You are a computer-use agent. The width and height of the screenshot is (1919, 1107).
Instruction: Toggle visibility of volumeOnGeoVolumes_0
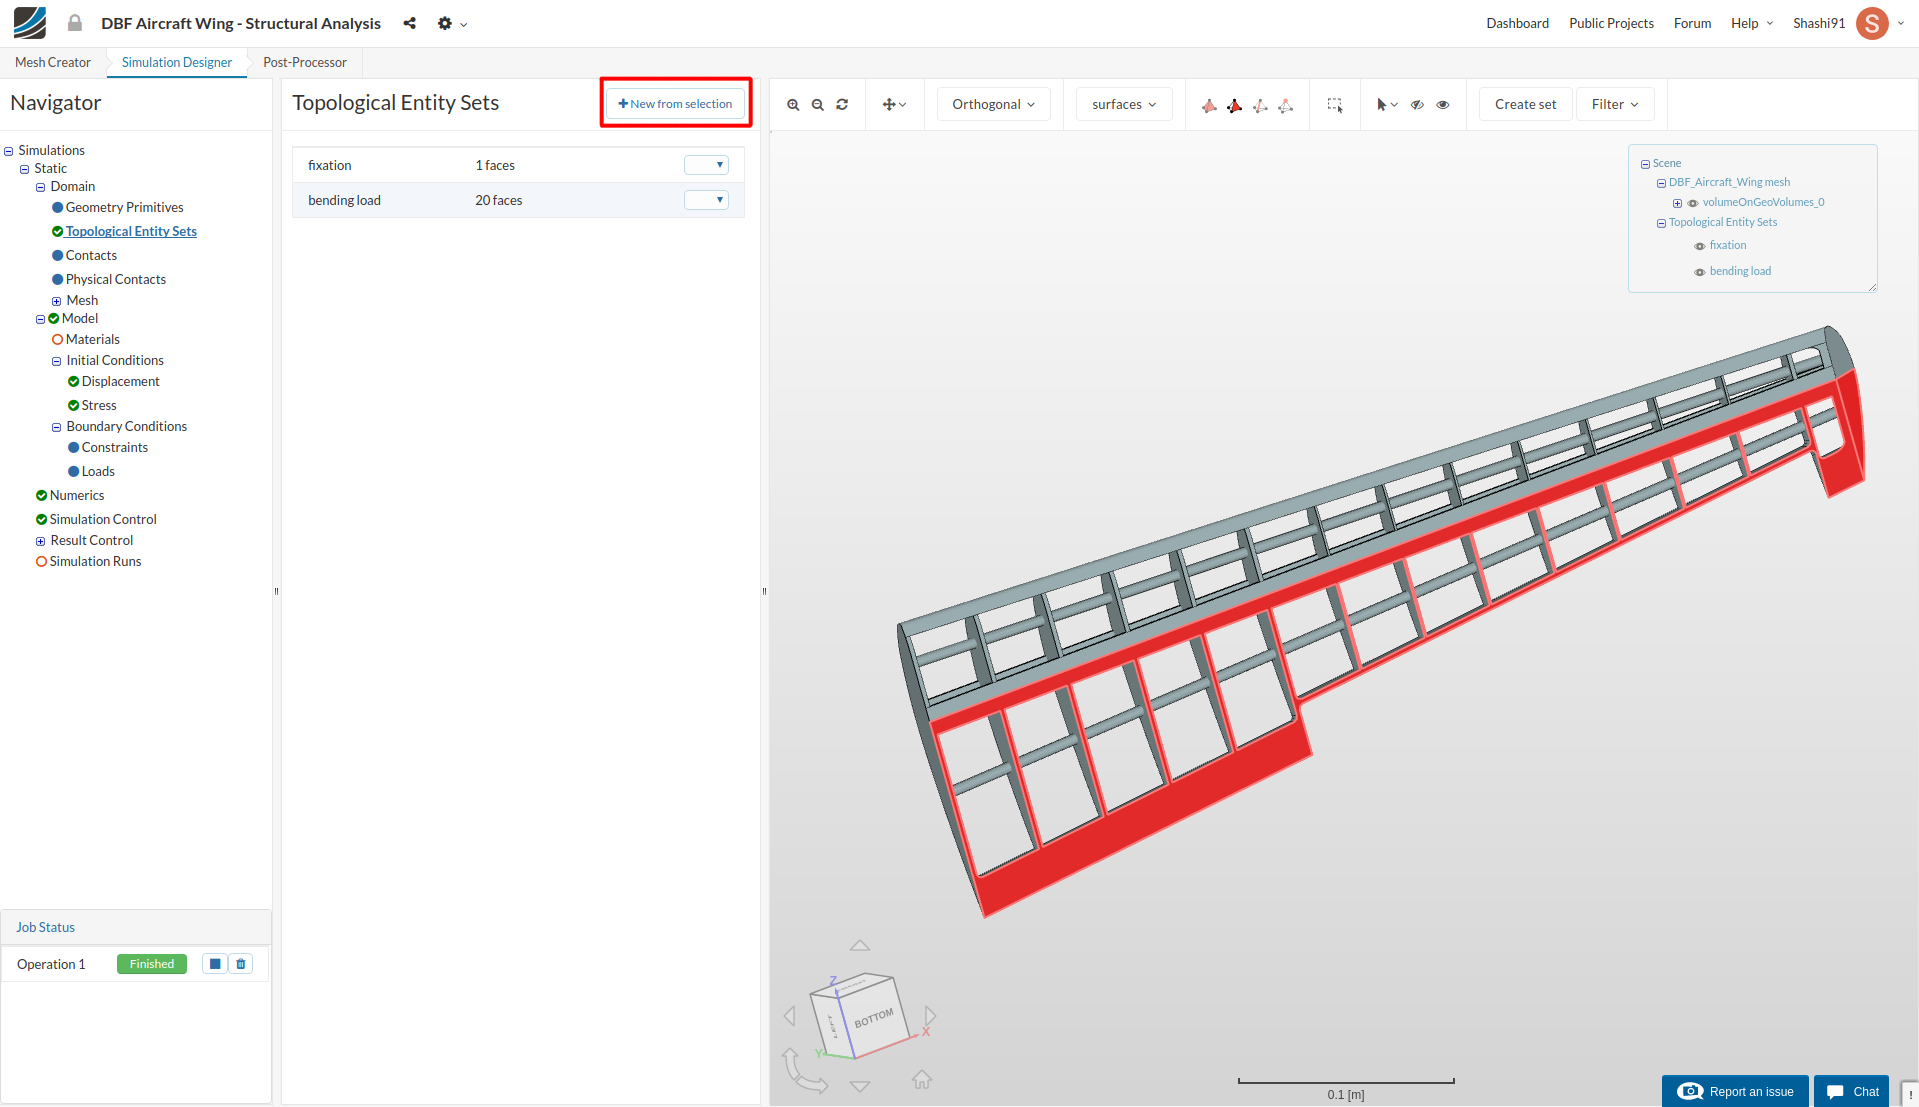tap(1693, 203)
